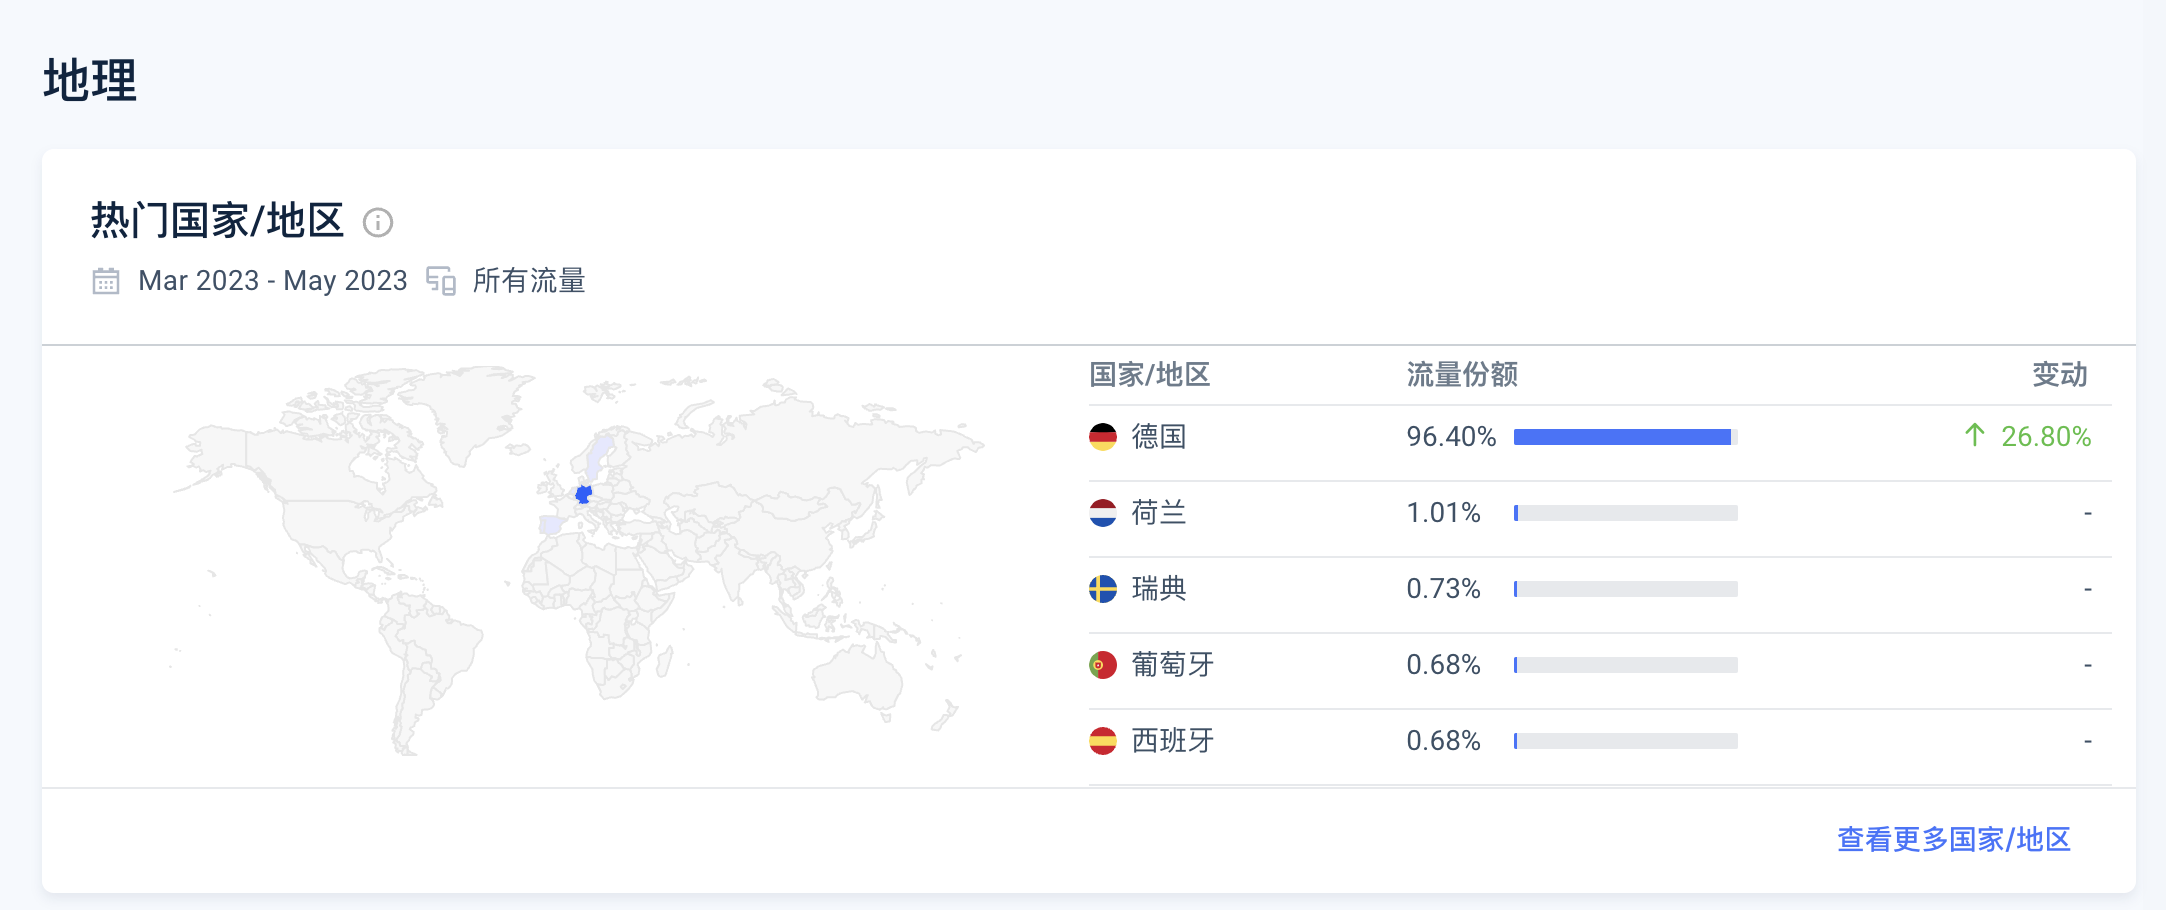Select the 荷兰 country name
This screenshot has width=2166, height=910.
coord(1158,513)
